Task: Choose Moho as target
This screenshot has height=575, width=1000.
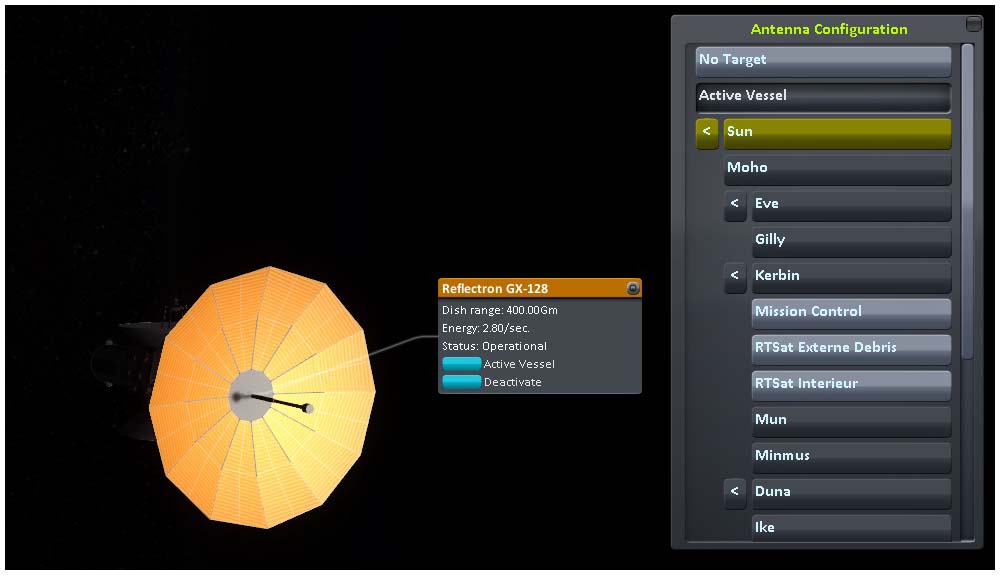Action: pyautogui.click(x=837, y=168)
